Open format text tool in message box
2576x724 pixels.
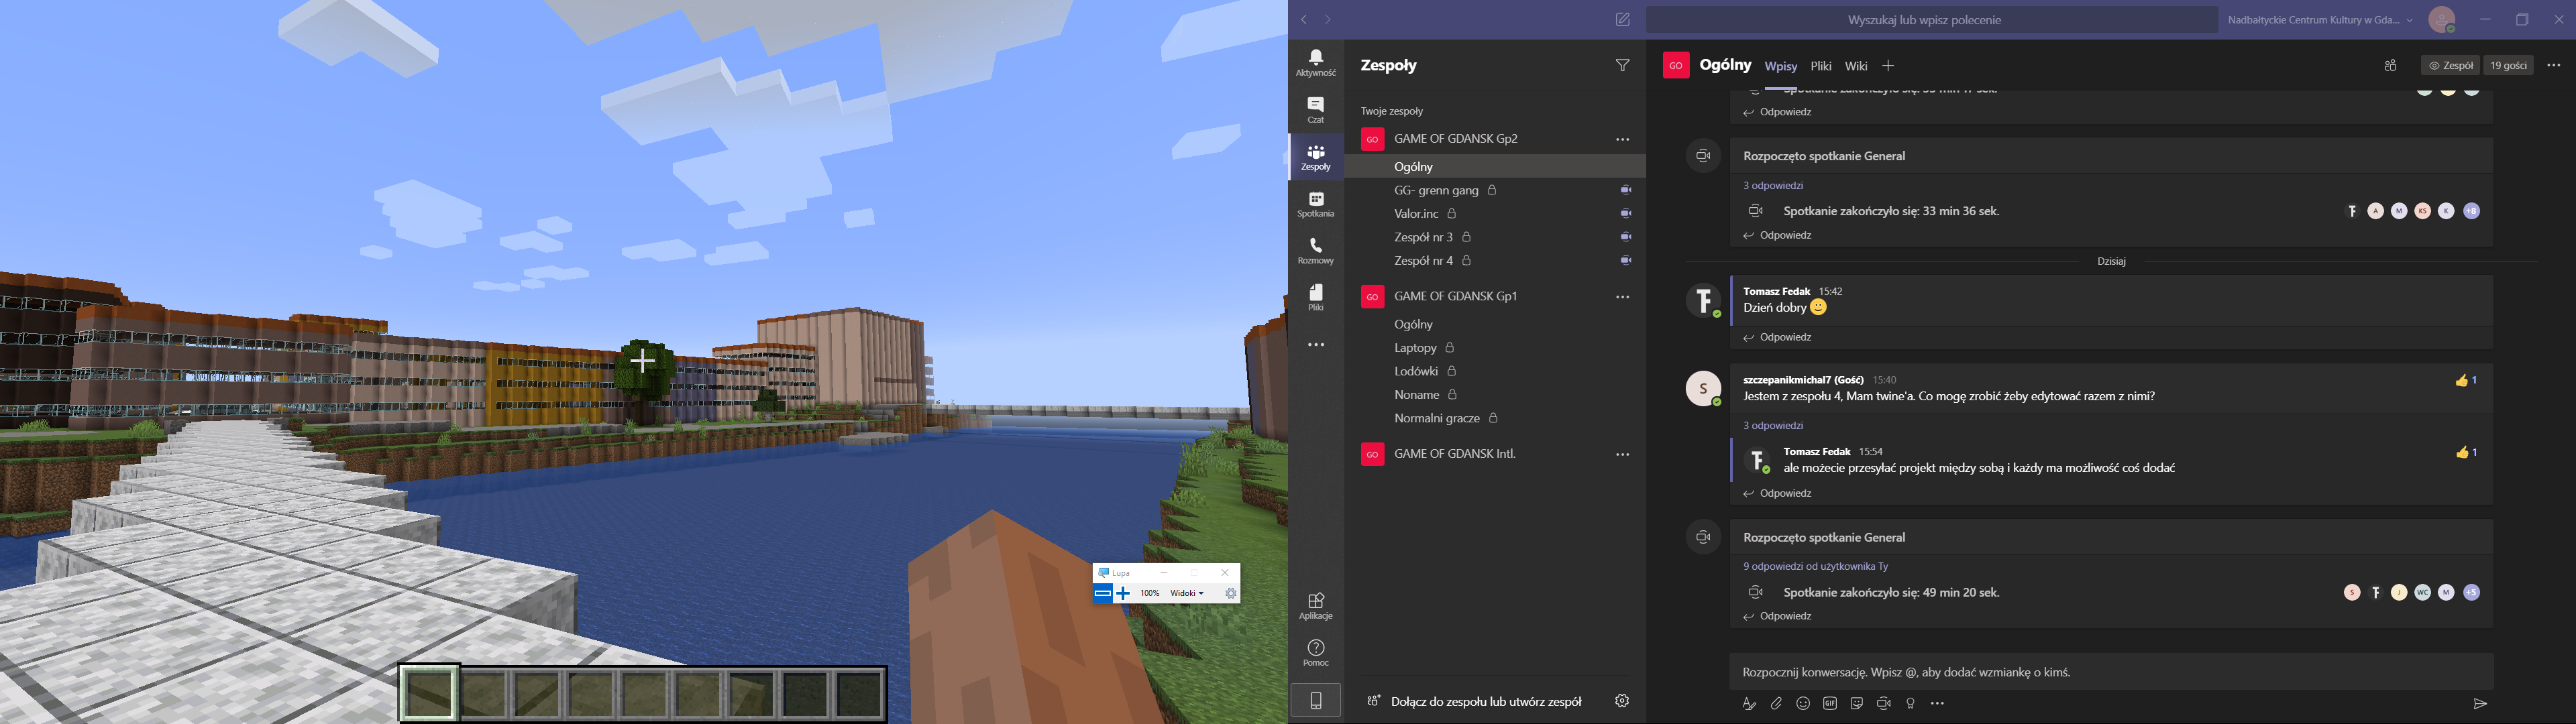pos(1749,704)
